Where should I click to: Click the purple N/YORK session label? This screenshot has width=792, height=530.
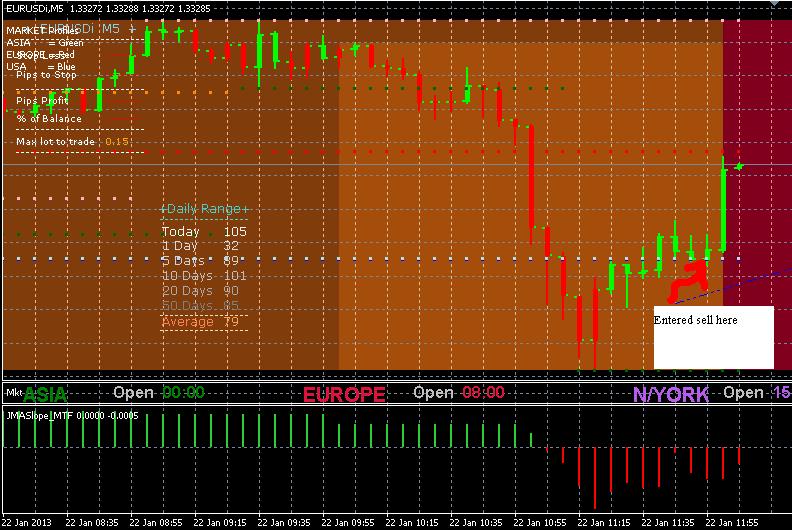pos(671,394)
